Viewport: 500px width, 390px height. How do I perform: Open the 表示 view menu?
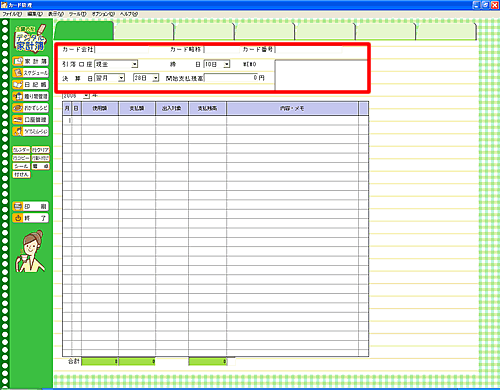[x=56, y=14]
